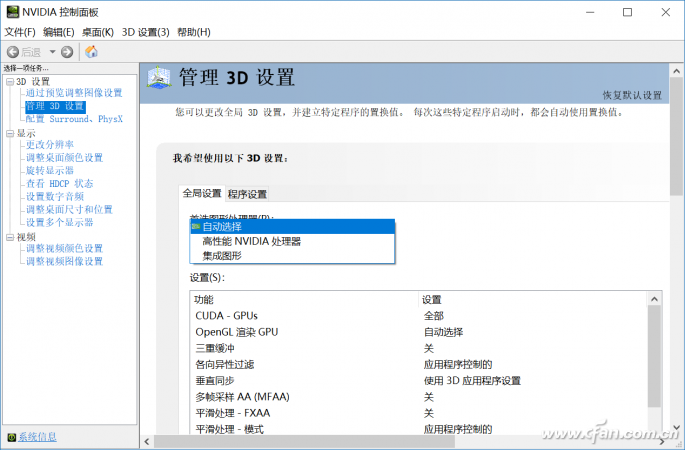Click the settings list scroll up arrow
This screenshot has height=450, width=685.
click(x=654, y=299)
